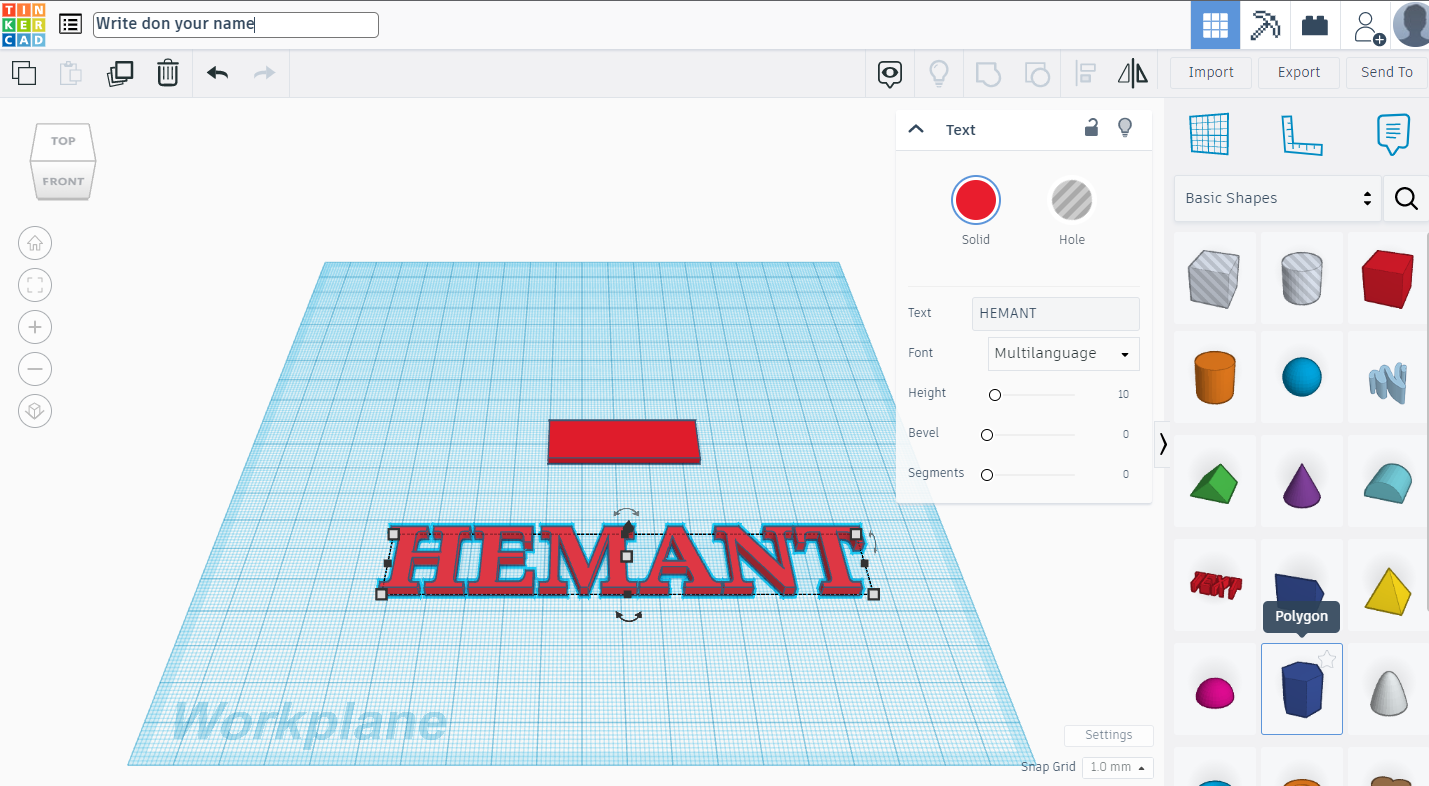Open the Workplane tool
1429x786 pixels.
click(x=1210, y=134)
